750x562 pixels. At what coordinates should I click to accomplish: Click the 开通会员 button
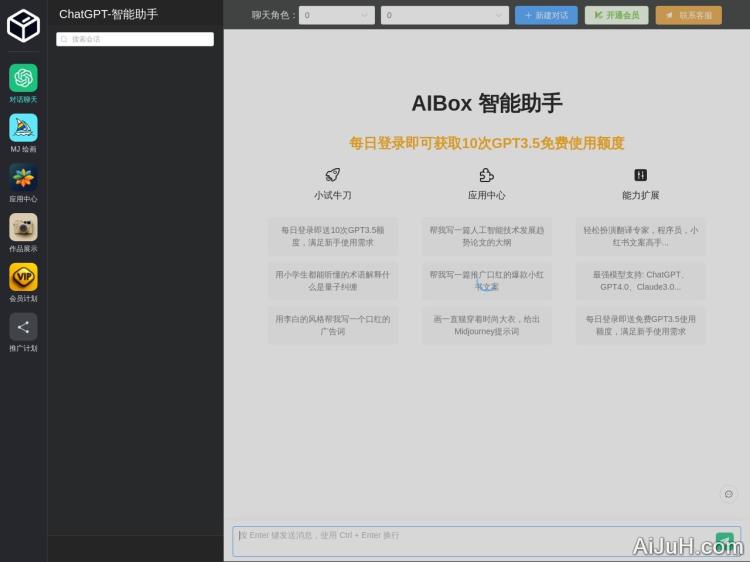617,15
